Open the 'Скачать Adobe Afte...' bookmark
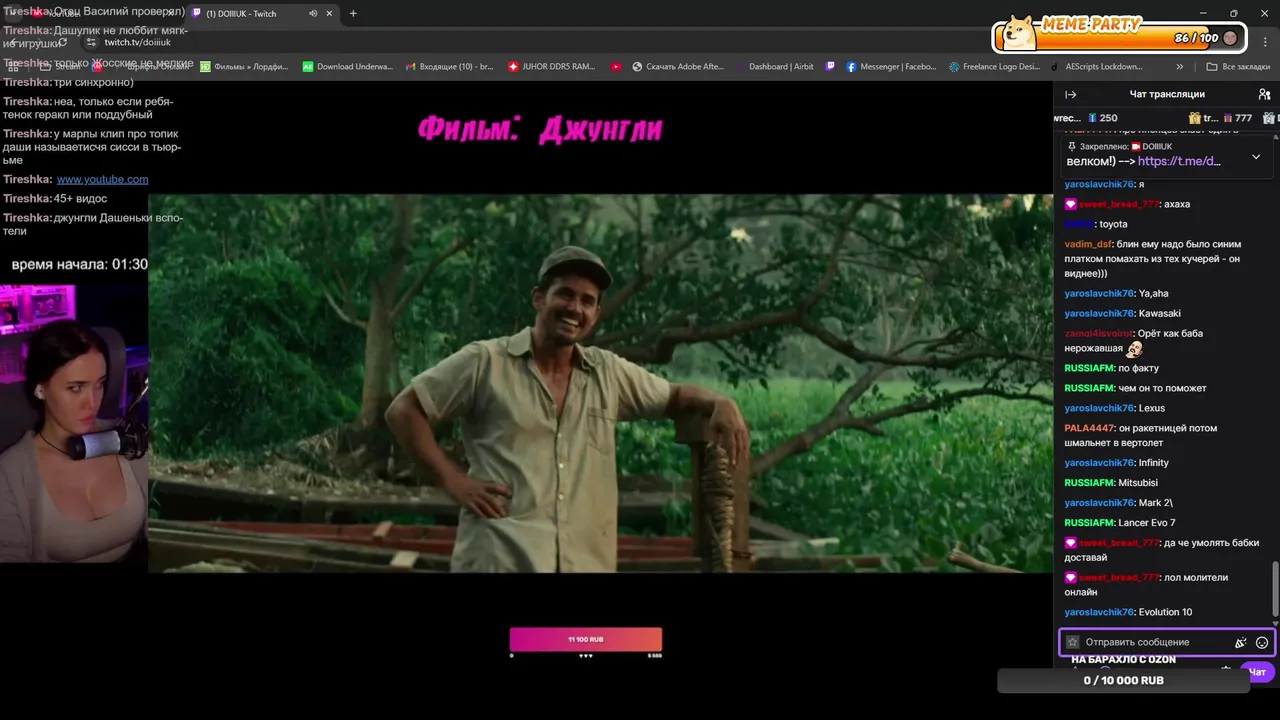Viewport: 1280px width, 720px height. click(677, 66)
